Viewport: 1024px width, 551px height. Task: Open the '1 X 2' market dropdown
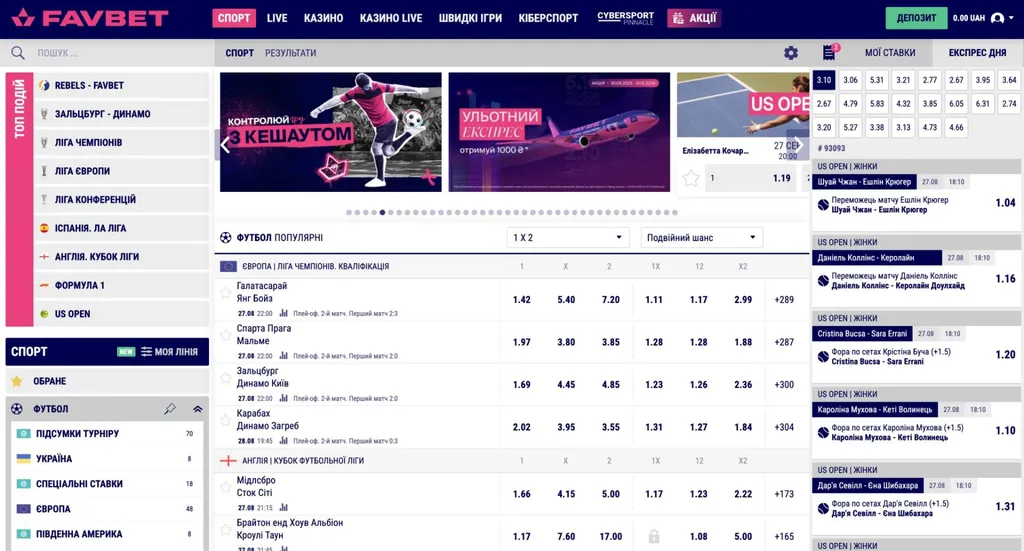tap(567, 238)
